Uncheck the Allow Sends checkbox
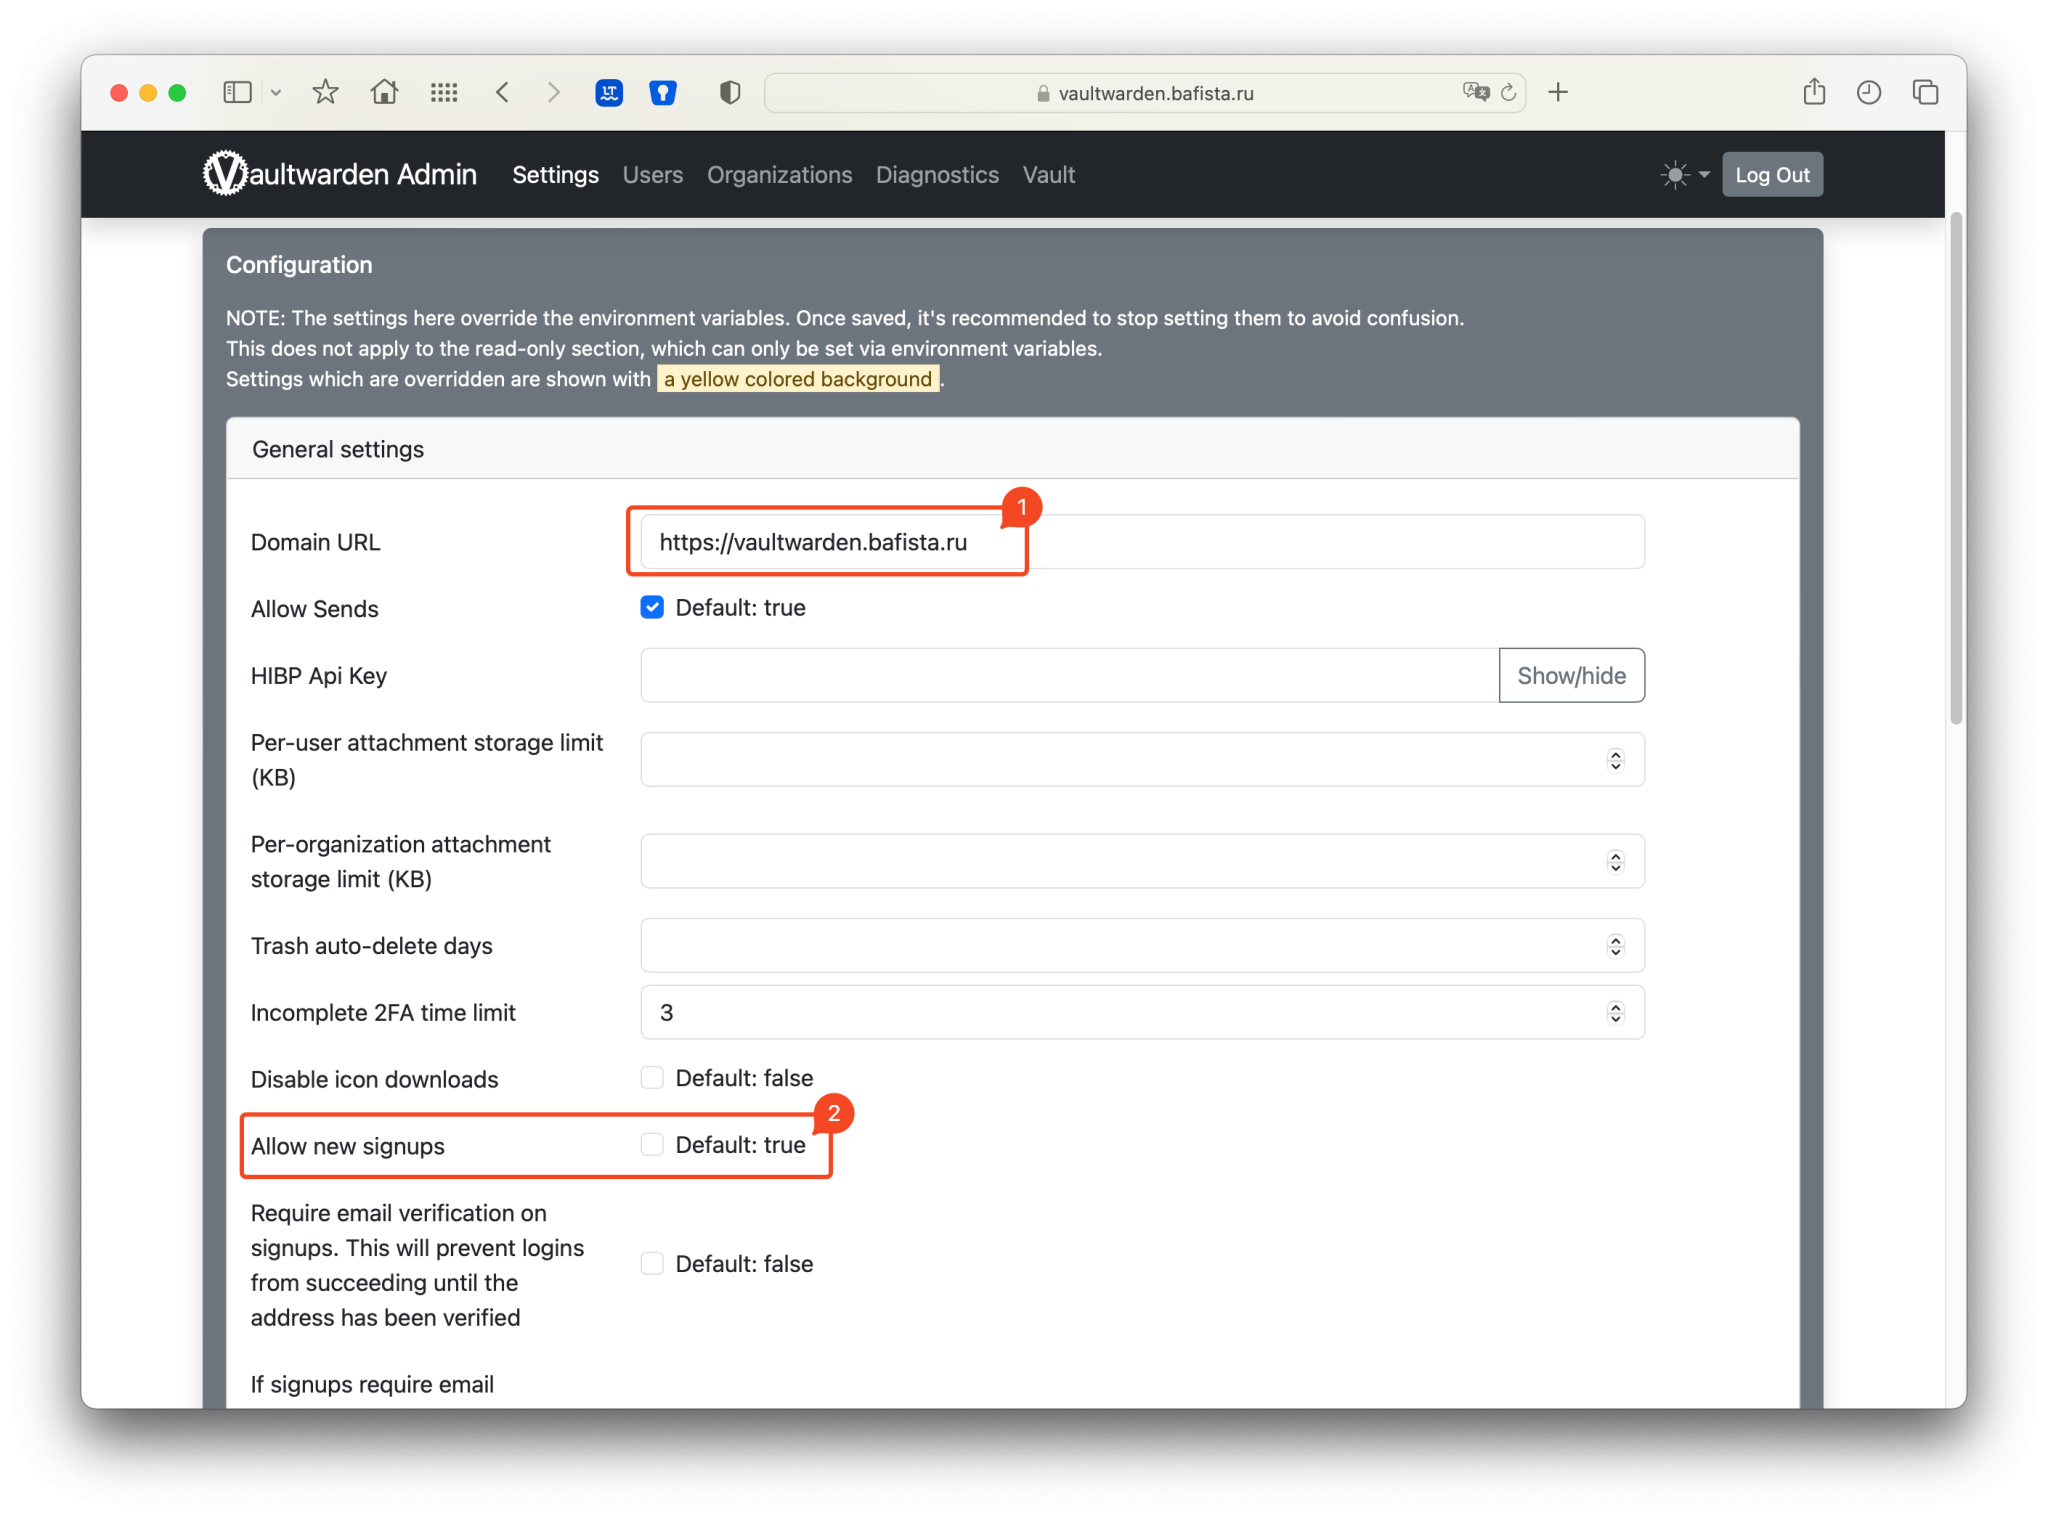The image size is (2048, 1516). tap(652, 608)
